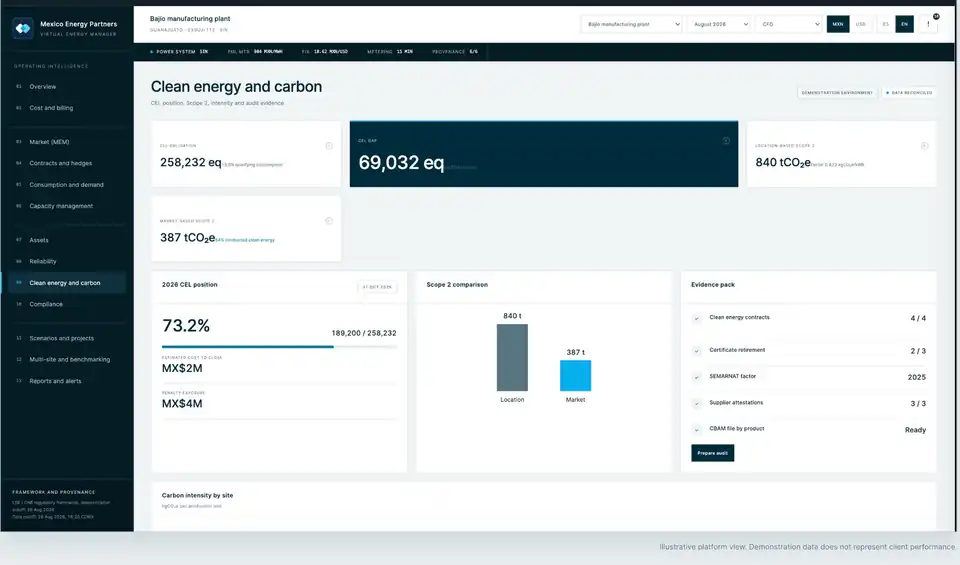Click the info icon on CEL gap card
This screenshot has height=565, width=960.
click(726, 141)
